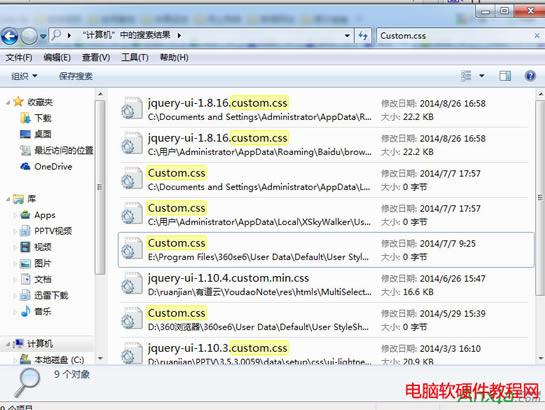Click file icon of jquery-ui-1.10.4.custom.min.css
The image size is (545, 410).
(132, 283)
